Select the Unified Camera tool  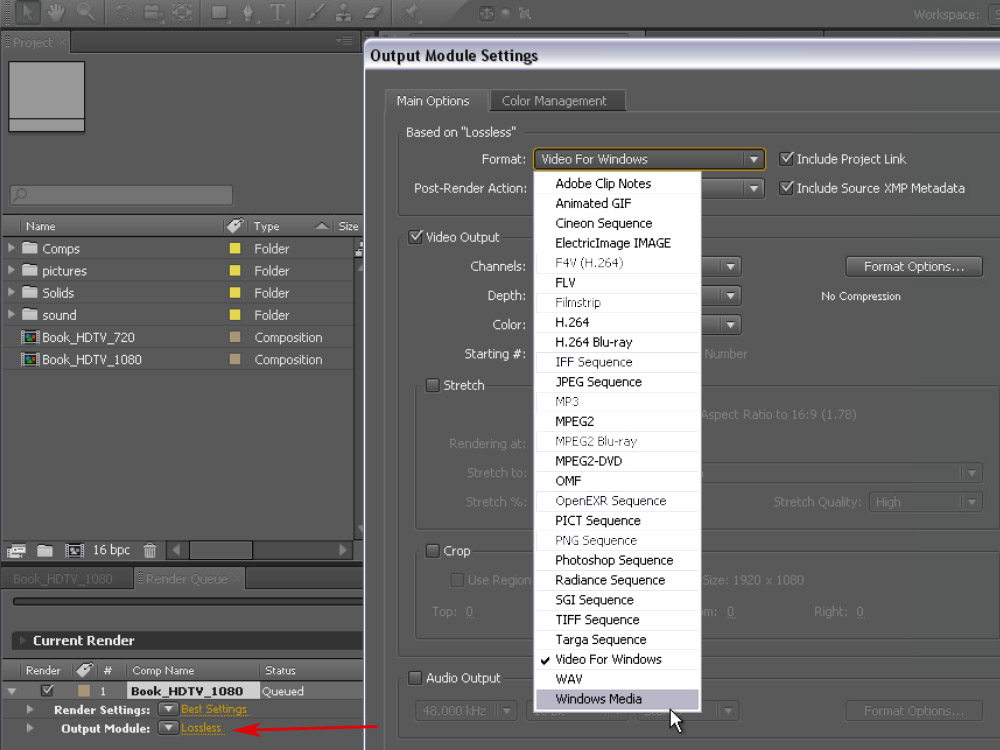coord(153,12)
